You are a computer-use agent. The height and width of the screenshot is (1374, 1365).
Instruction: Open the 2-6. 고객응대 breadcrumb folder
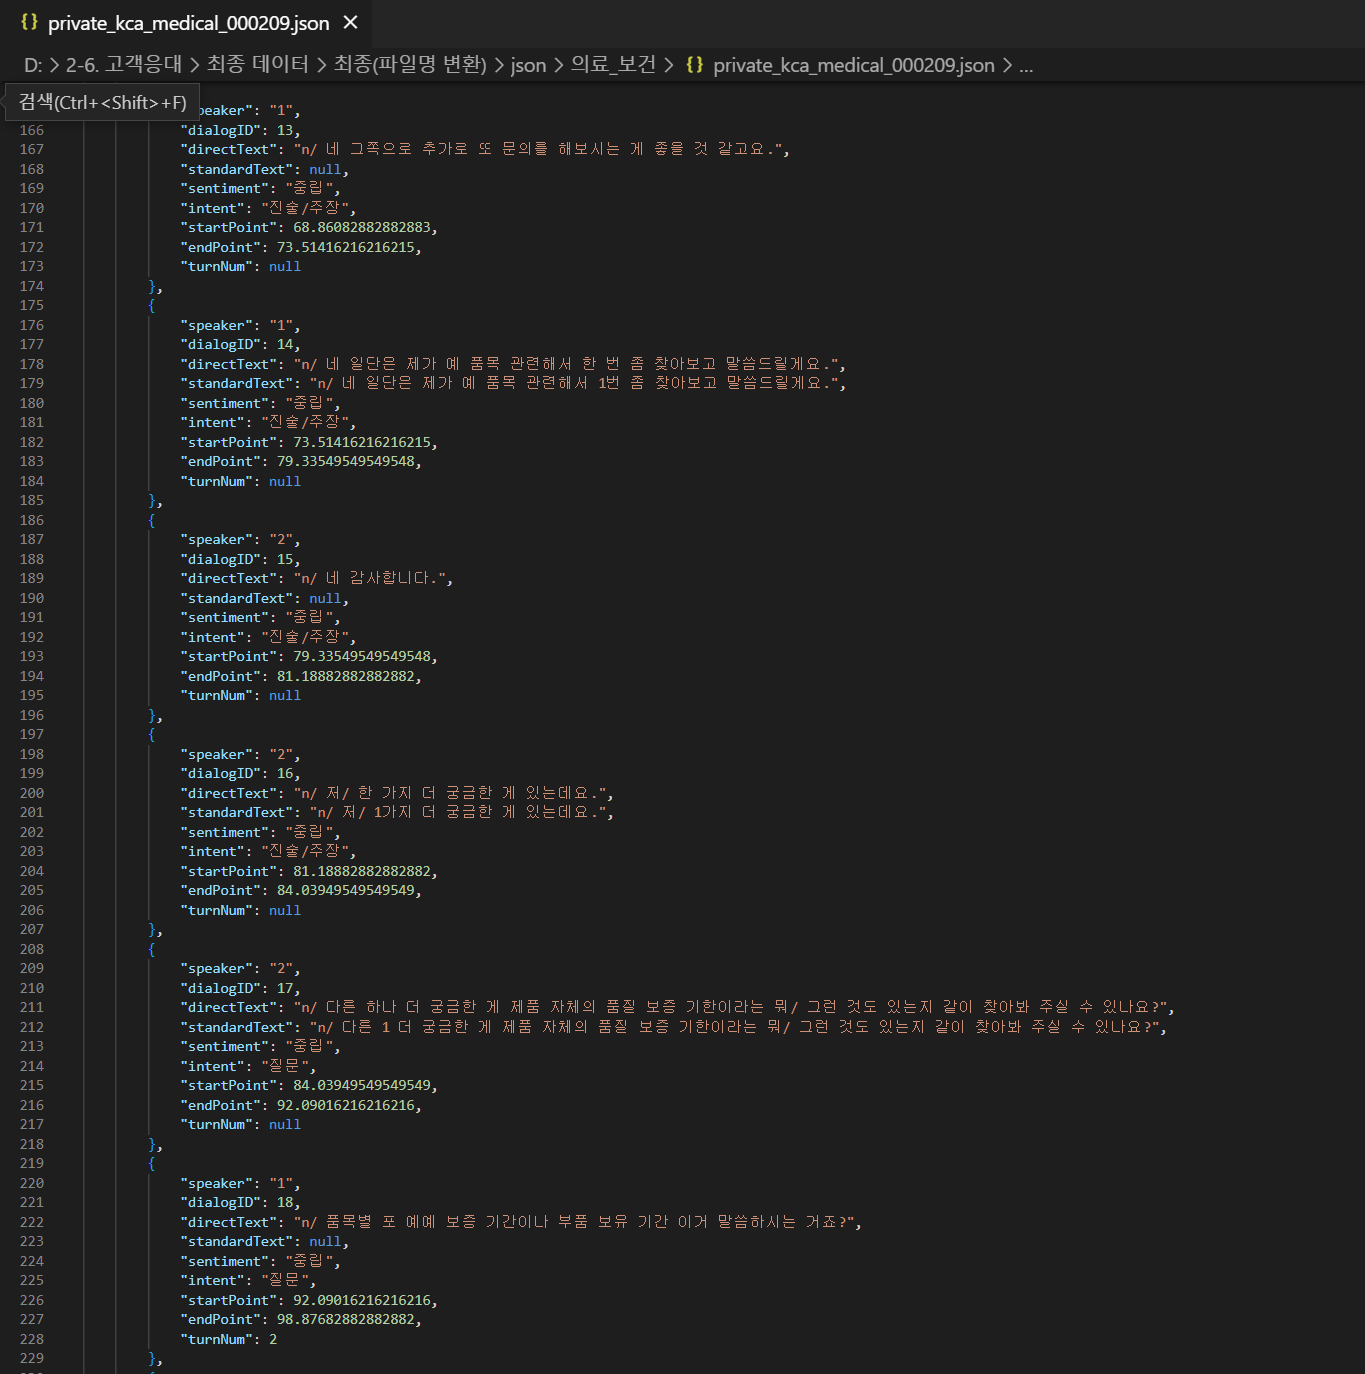124,65
